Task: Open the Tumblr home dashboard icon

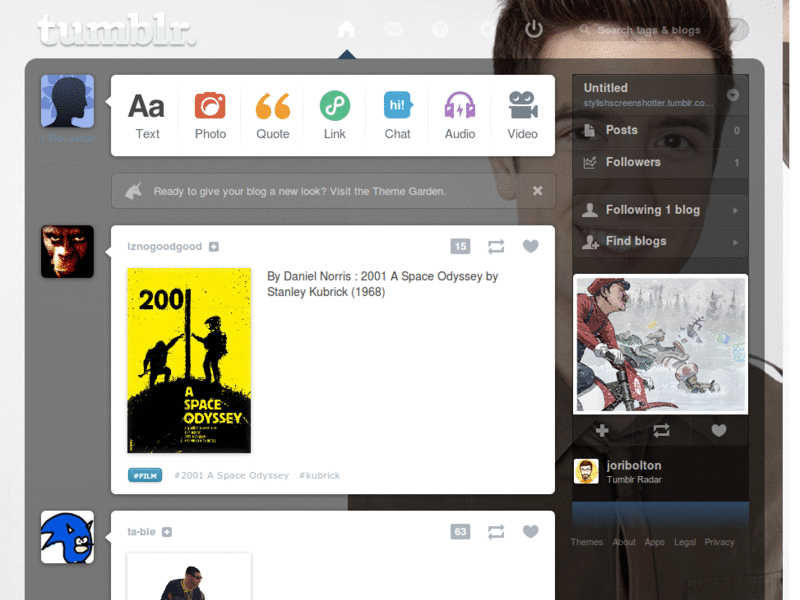Action: pos(346,29)
